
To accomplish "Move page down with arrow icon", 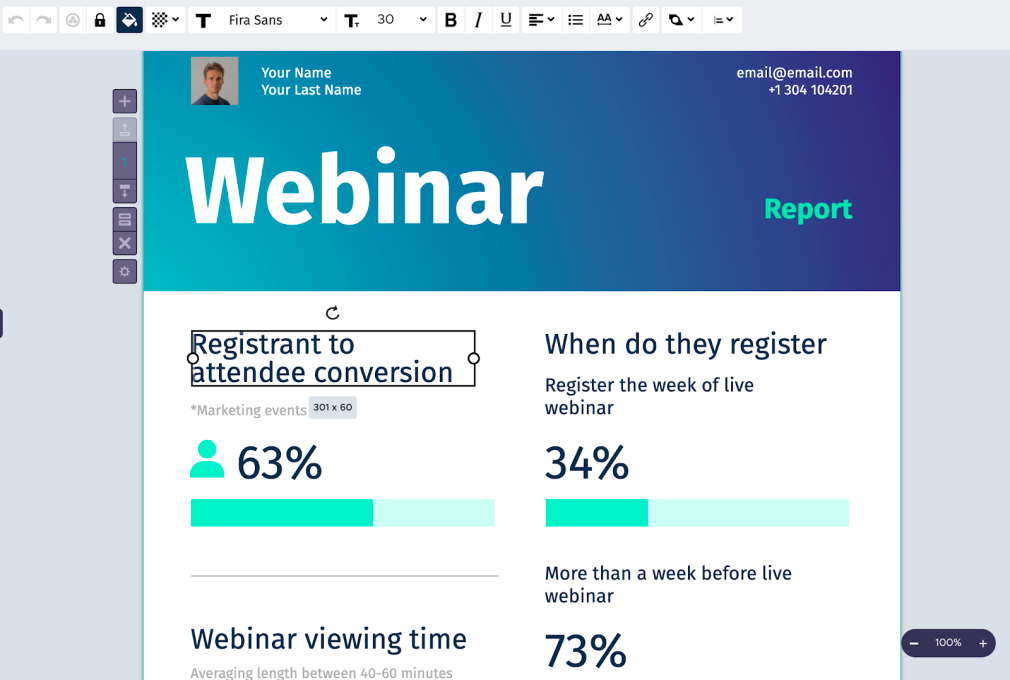I will tap(125, 191).
